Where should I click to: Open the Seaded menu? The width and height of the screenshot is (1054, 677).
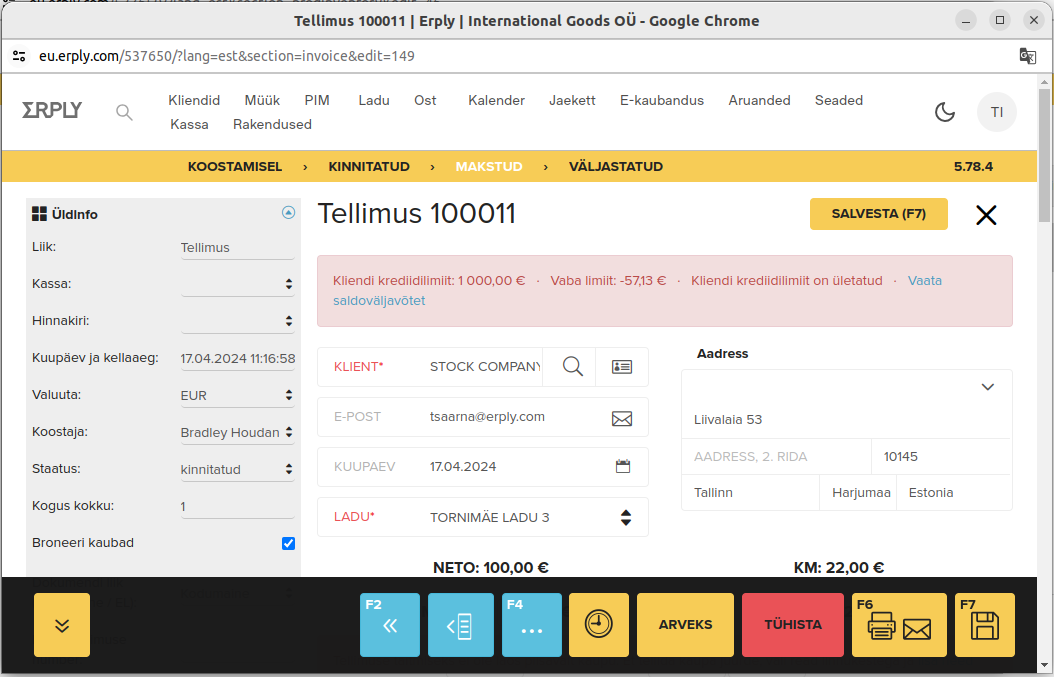[x=839, y=100]
